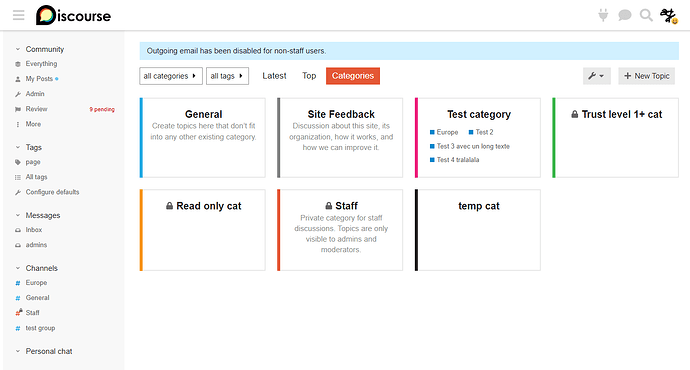Click the Inbox tray icon
The image size is (690, 370).
pyautogui.click(x=18, y=230)
